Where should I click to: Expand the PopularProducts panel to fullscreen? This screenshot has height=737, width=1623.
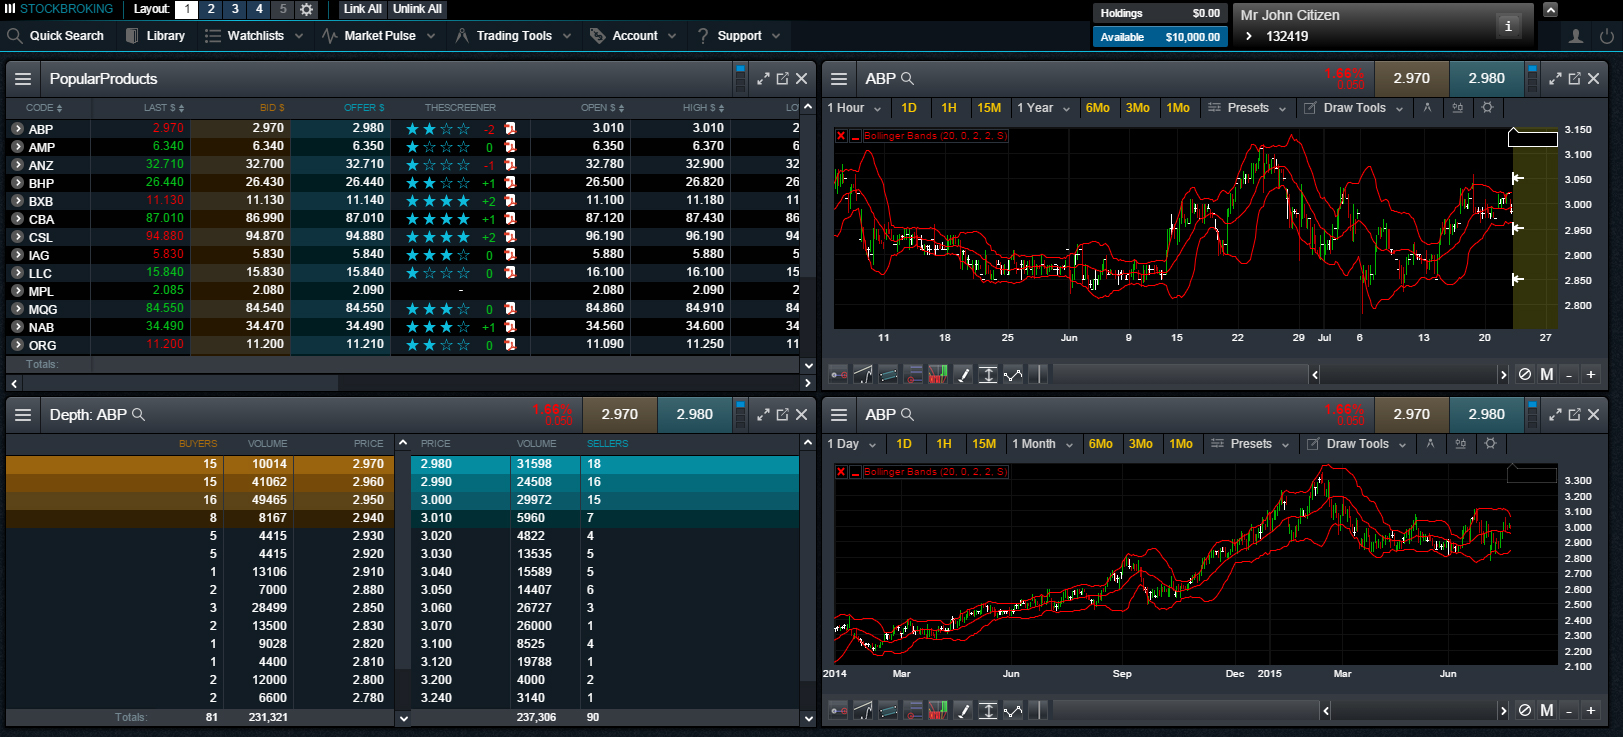tap(763, 79)
